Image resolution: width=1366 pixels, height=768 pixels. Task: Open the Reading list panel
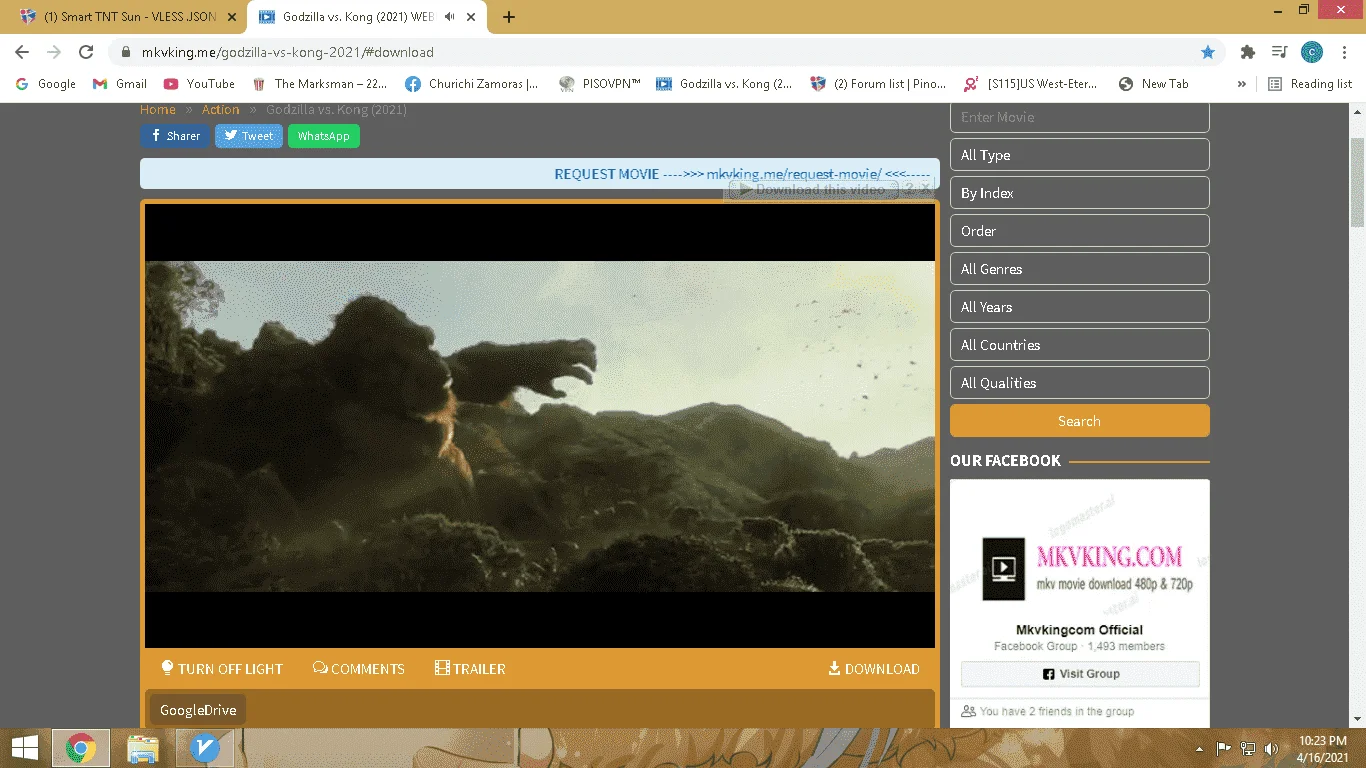(1310, 84)
